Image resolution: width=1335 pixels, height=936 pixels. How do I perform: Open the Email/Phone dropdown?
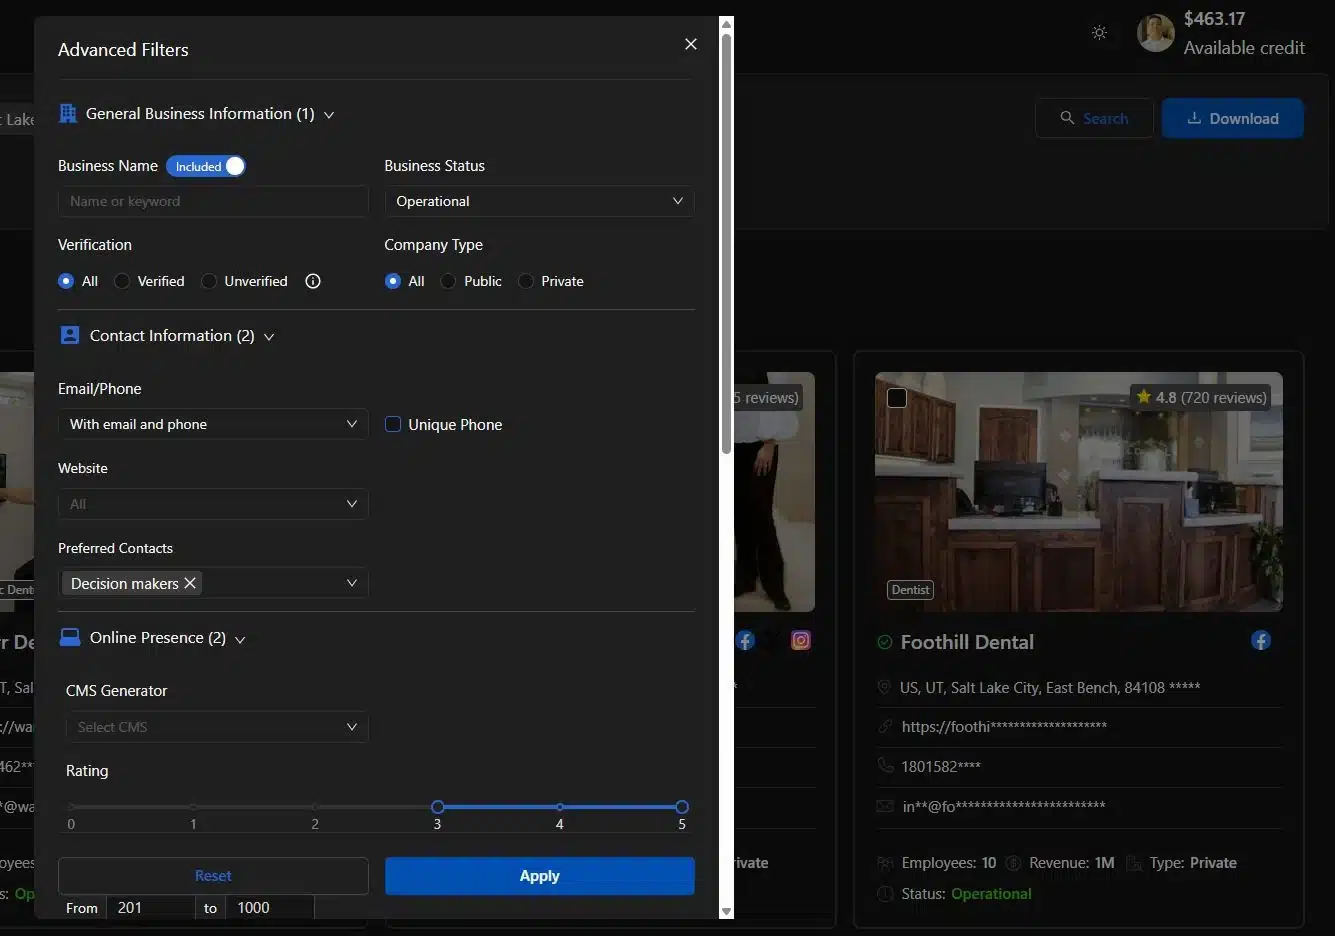[213, 424]
